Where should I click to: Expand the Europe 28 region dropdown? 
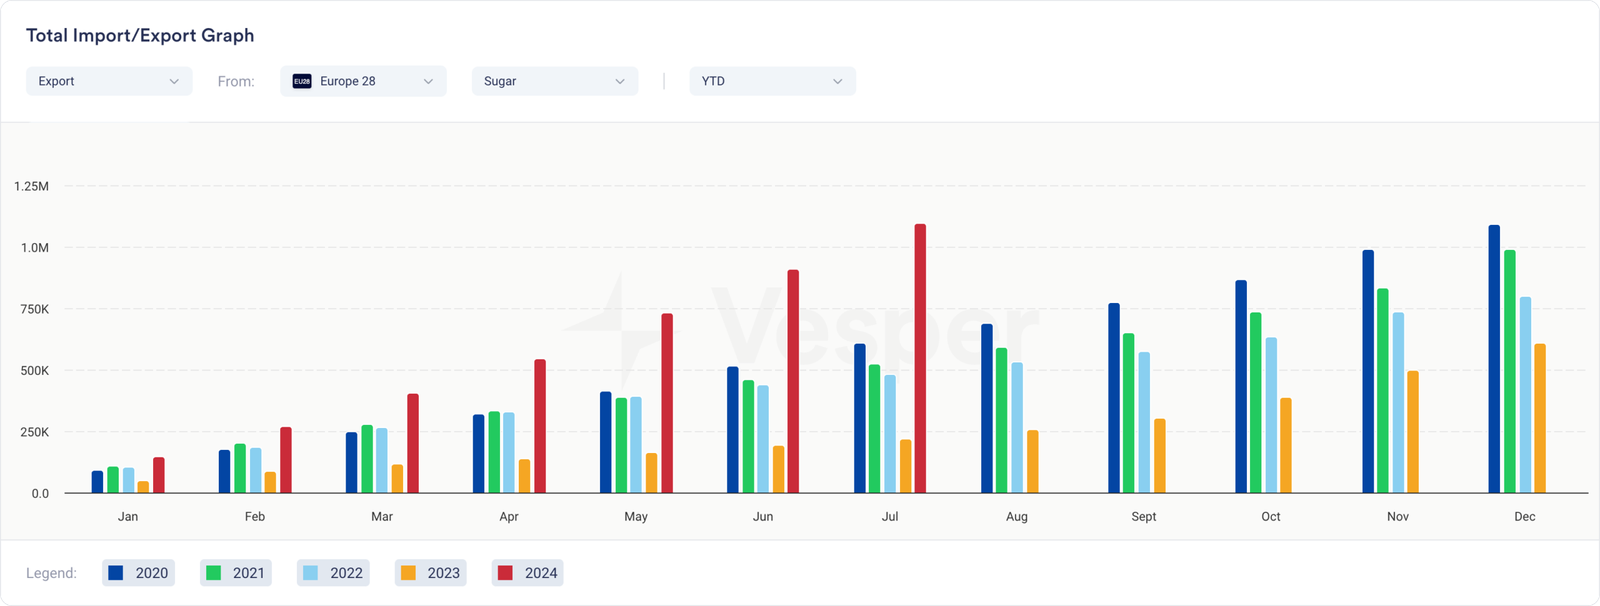pyautogui.click(x=364, y=81)
